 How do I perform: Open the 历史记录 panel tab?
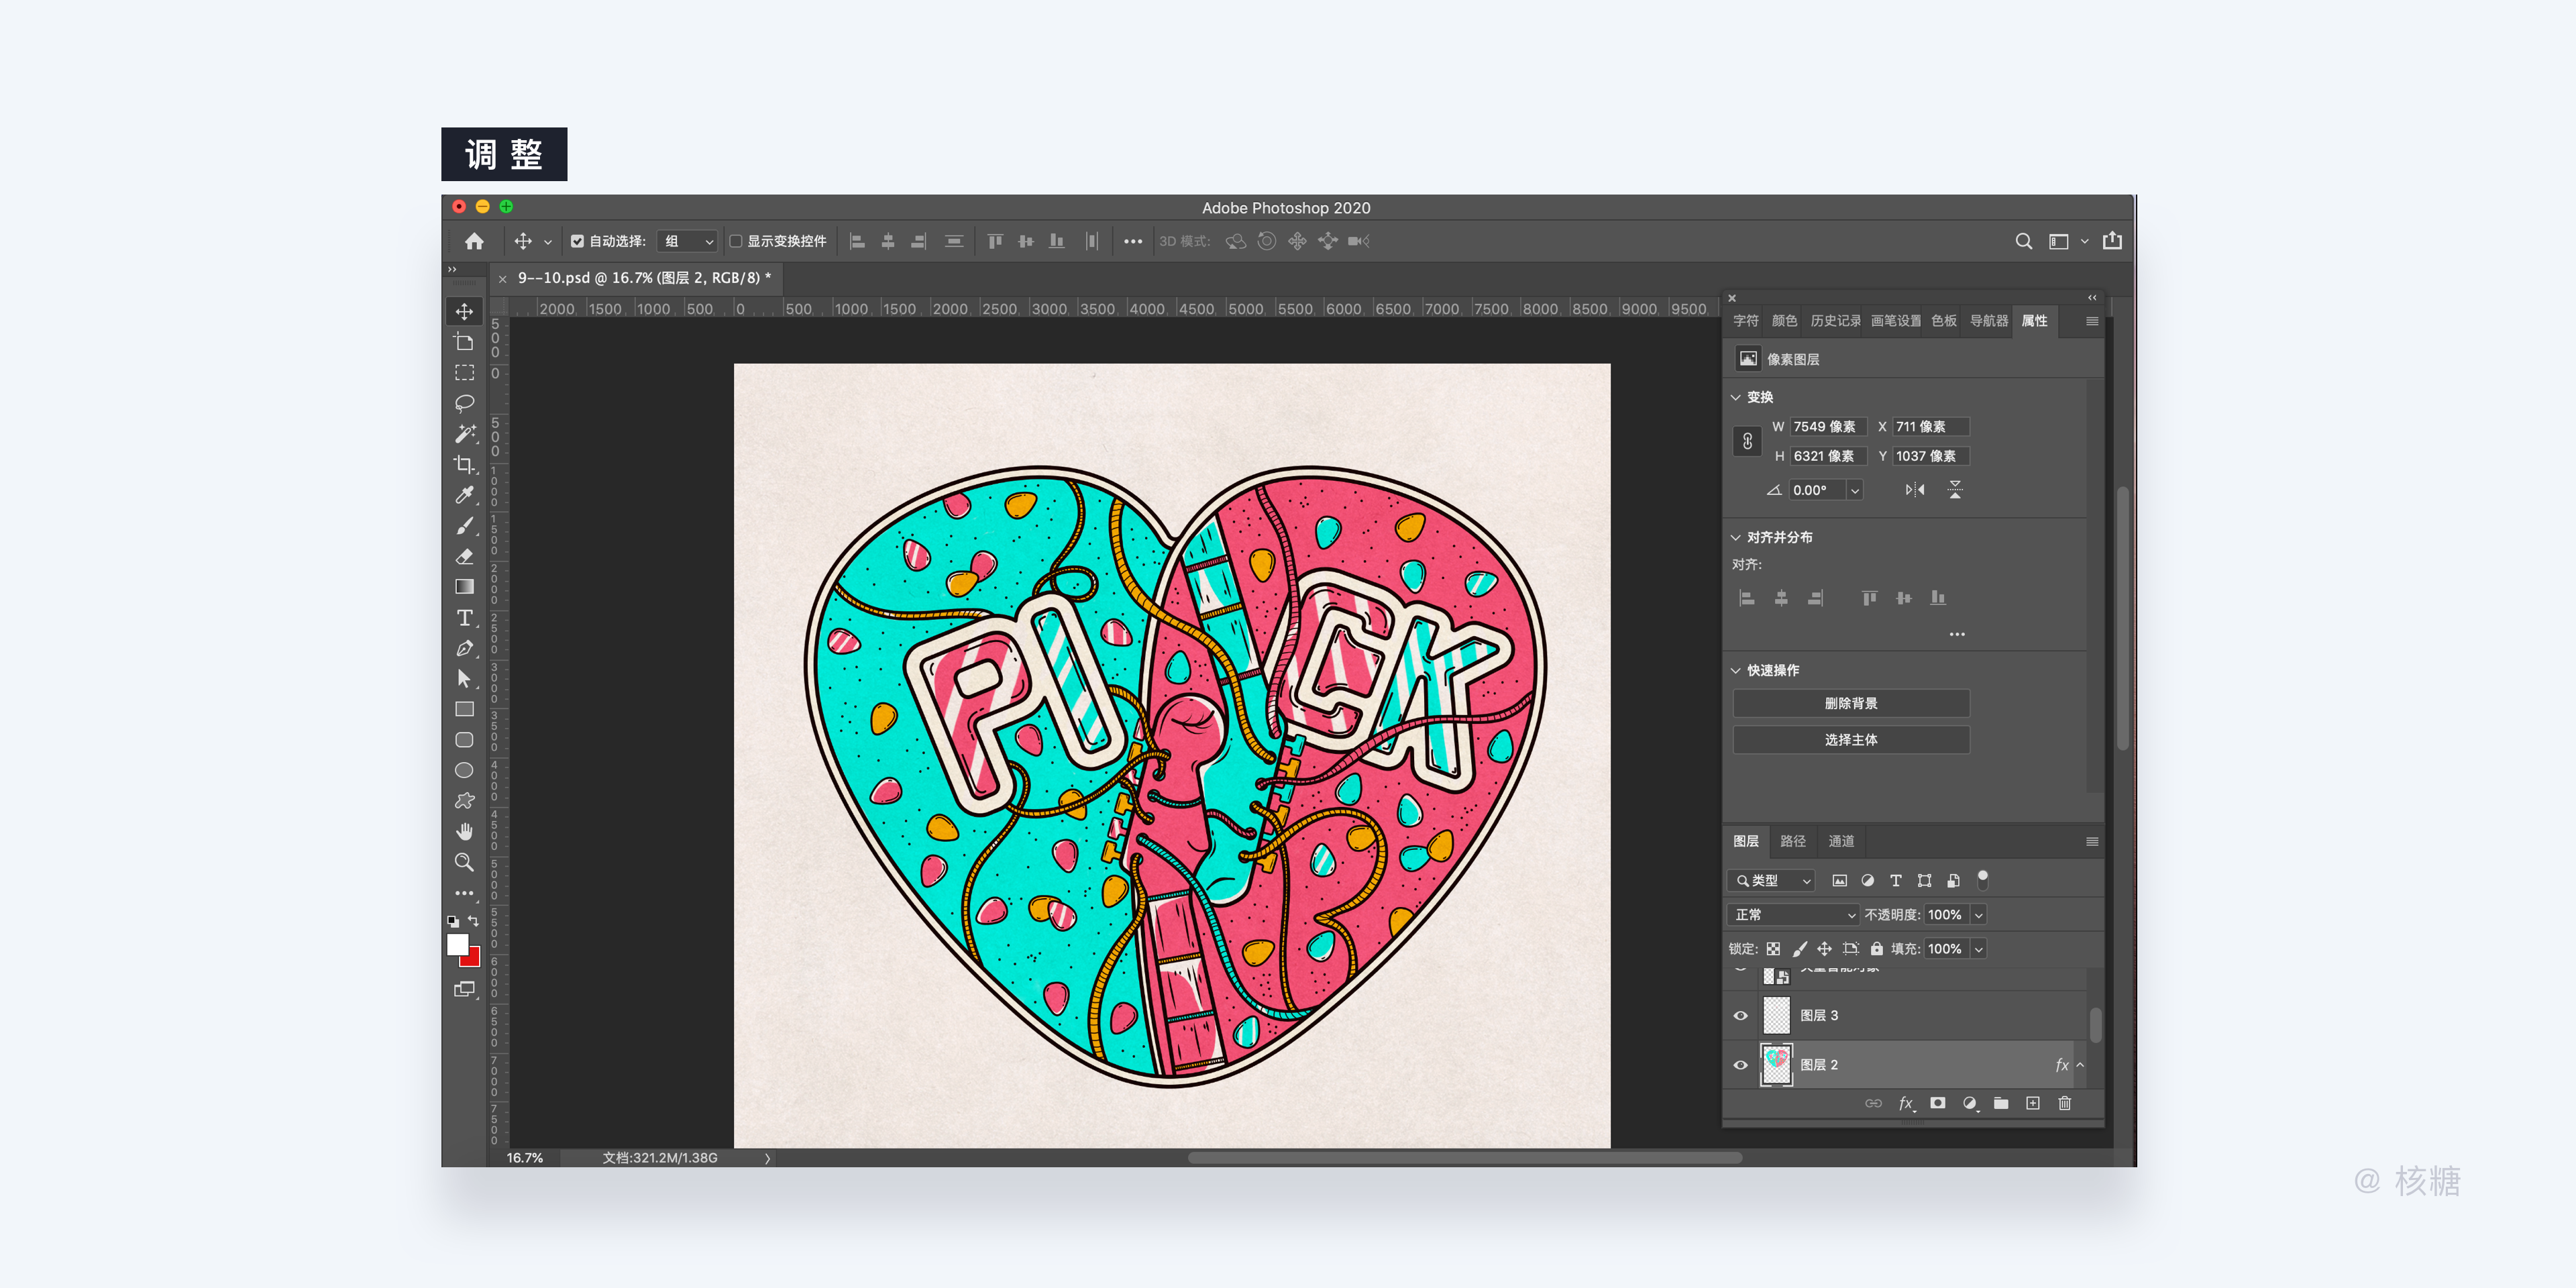click(1835, 321)
